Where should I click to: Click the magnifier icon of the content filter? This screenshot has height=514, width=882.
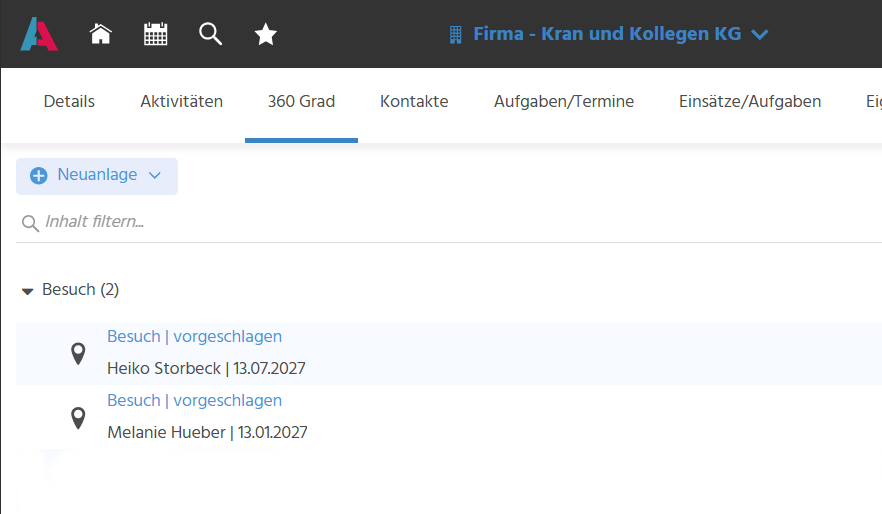pos(30,223)
